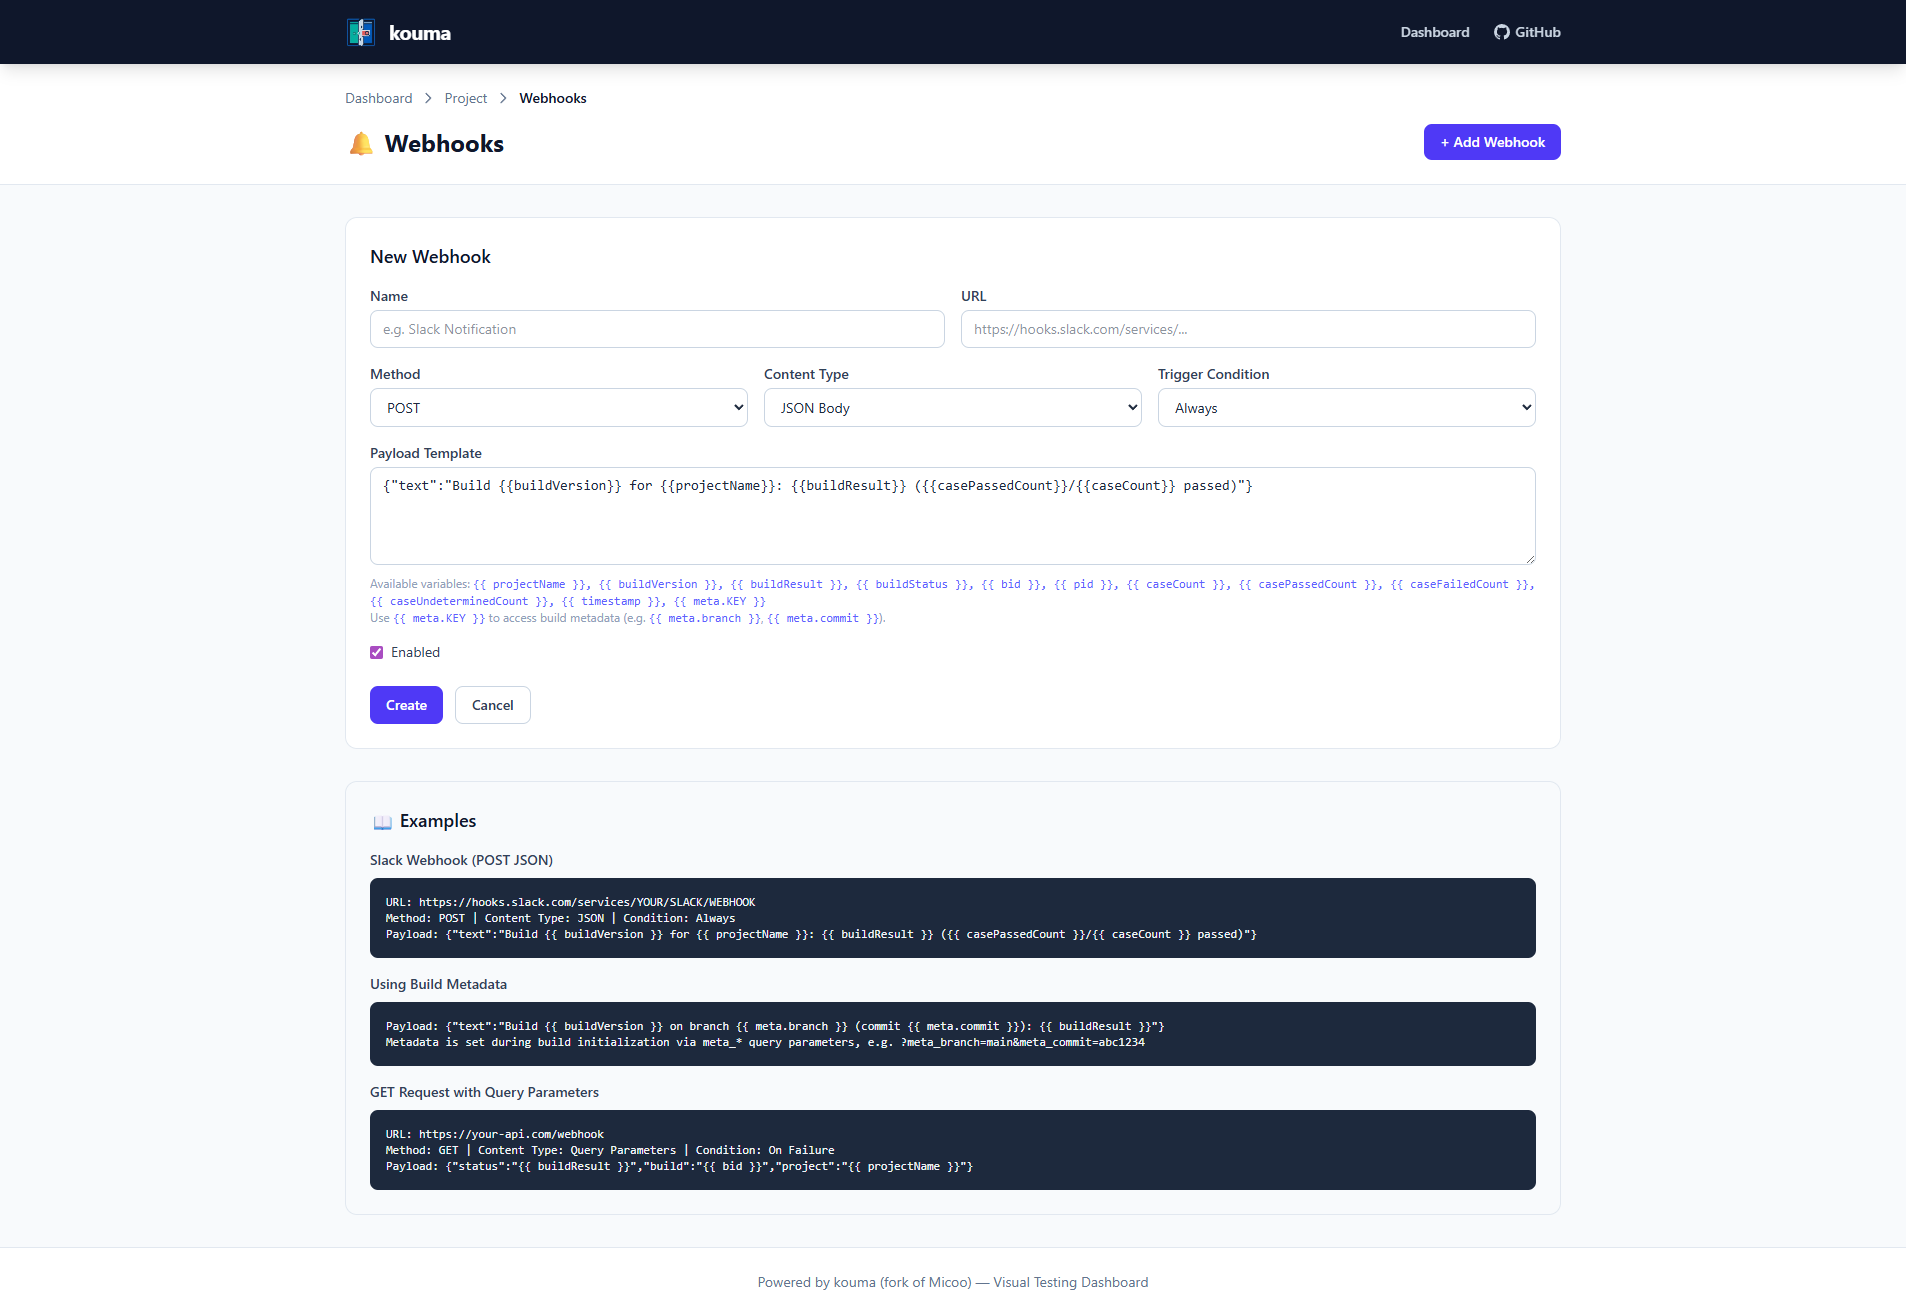Click the Dashboard breadcrumb link
Screen dimensions: 1906x1316
(378, 98)
